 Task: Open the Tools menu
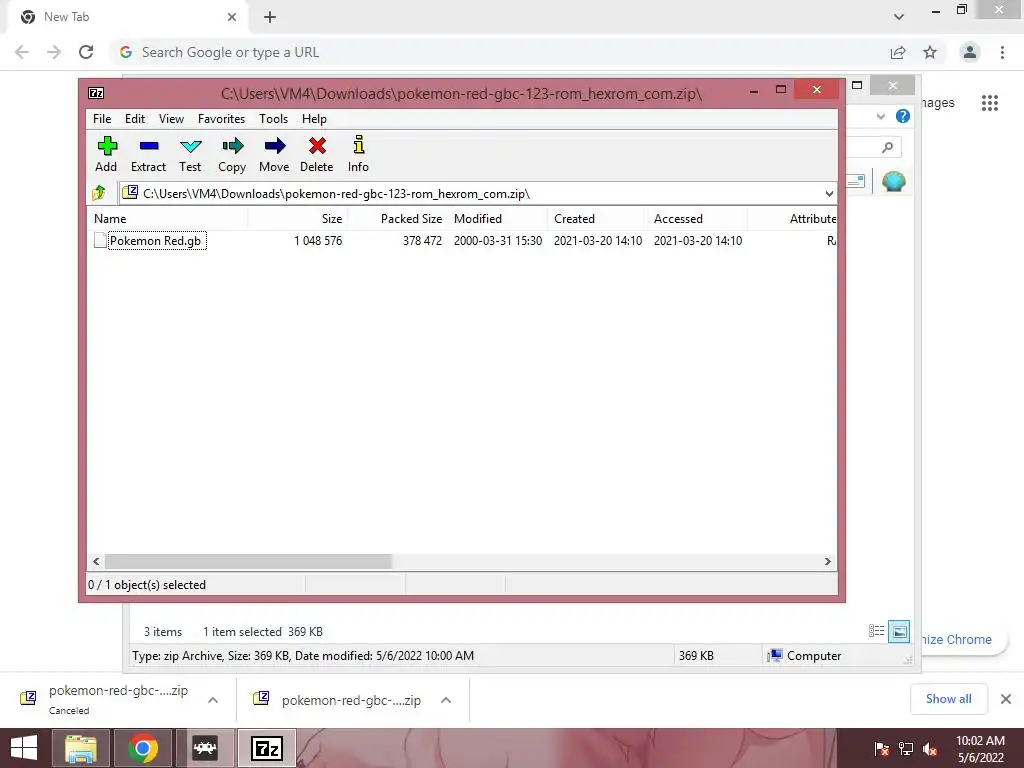point(273,119)
